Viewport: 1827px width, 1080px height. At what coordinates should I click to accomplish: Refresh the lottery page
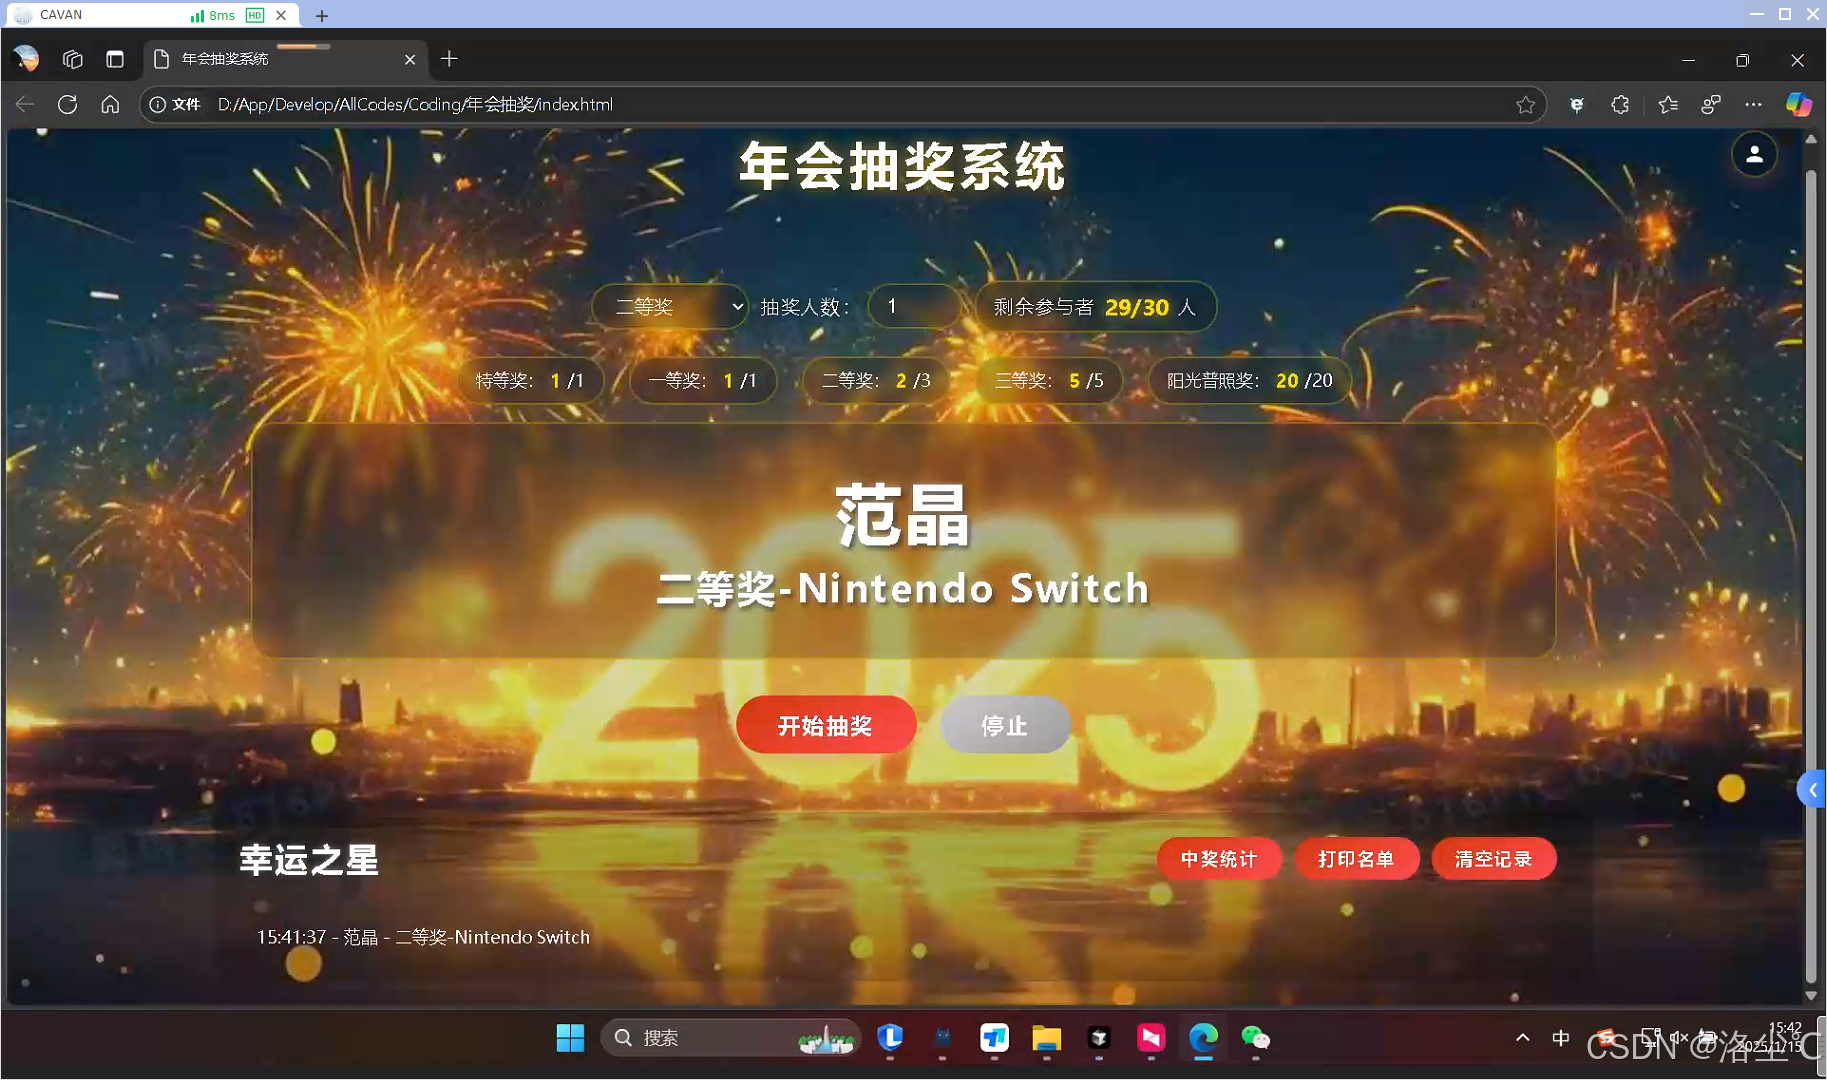click(67, 104)
